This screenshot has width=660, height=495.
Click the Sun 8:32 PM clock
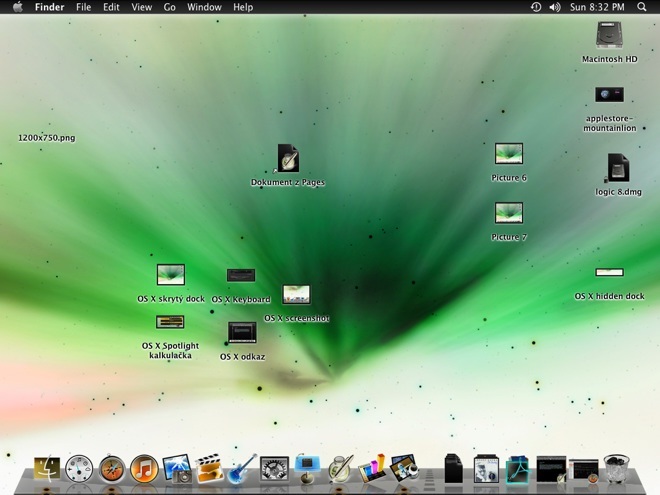click(598, 7)
